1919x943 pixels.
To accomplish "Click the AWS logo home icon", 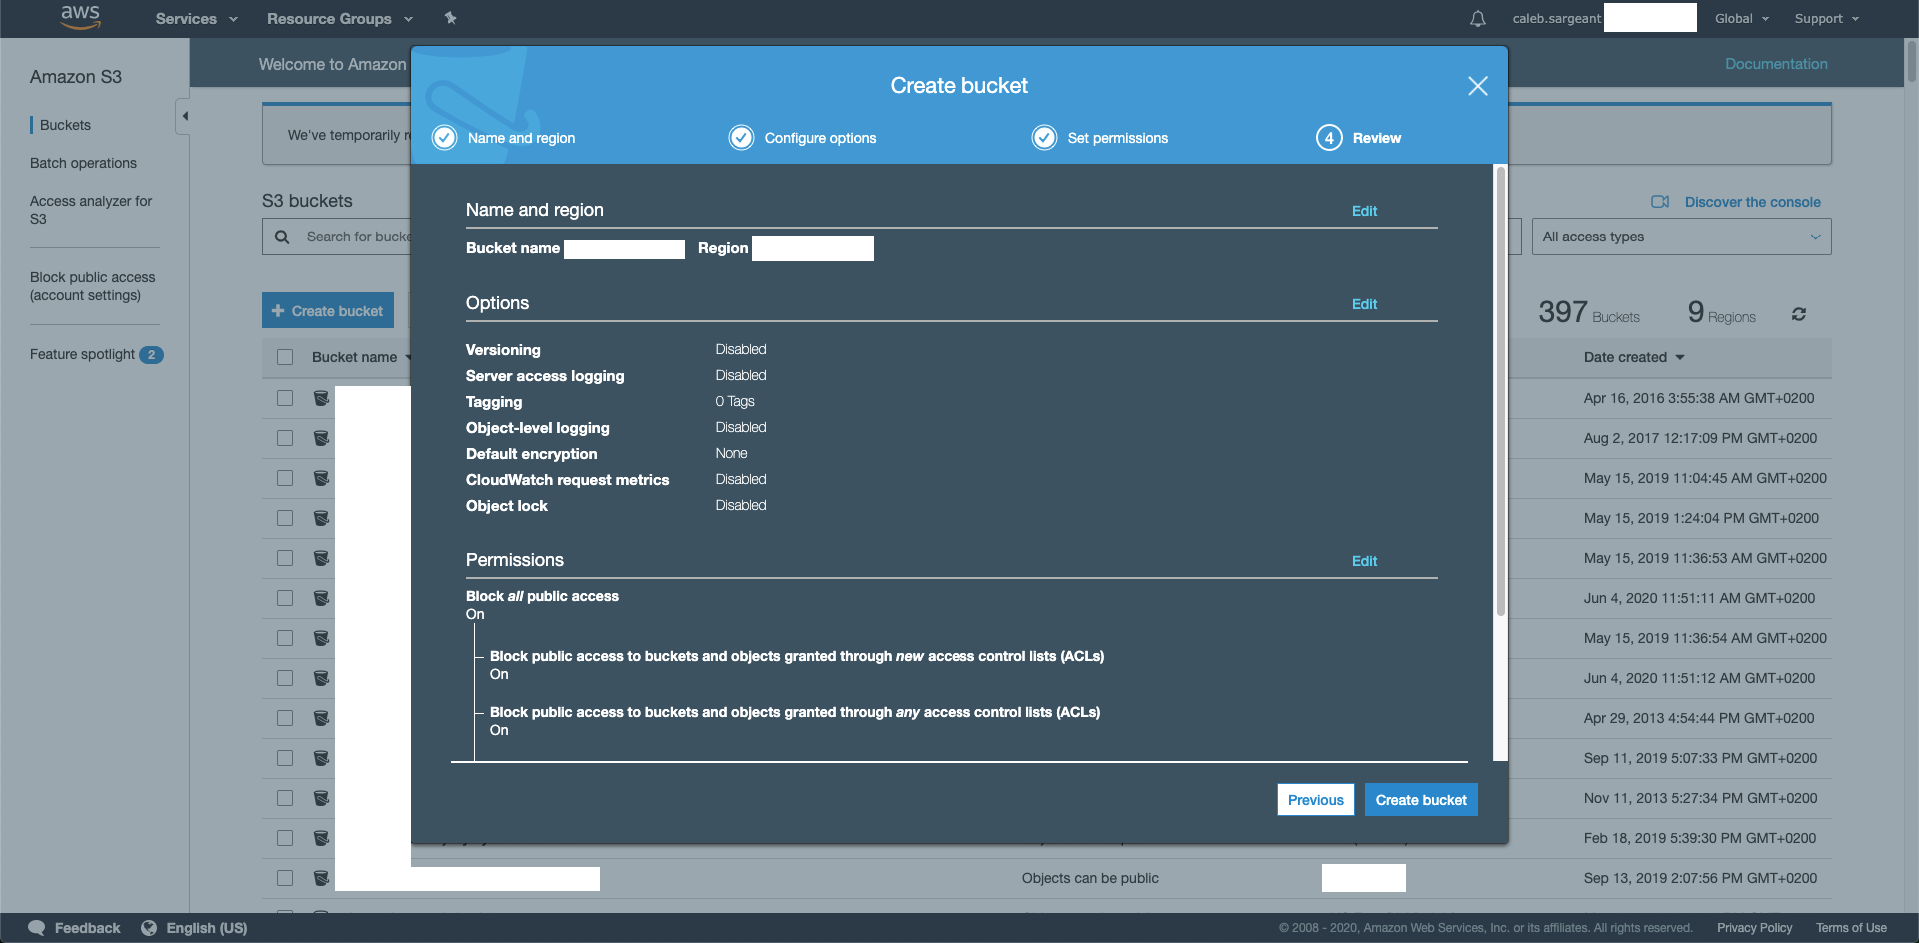I will 80,18.
